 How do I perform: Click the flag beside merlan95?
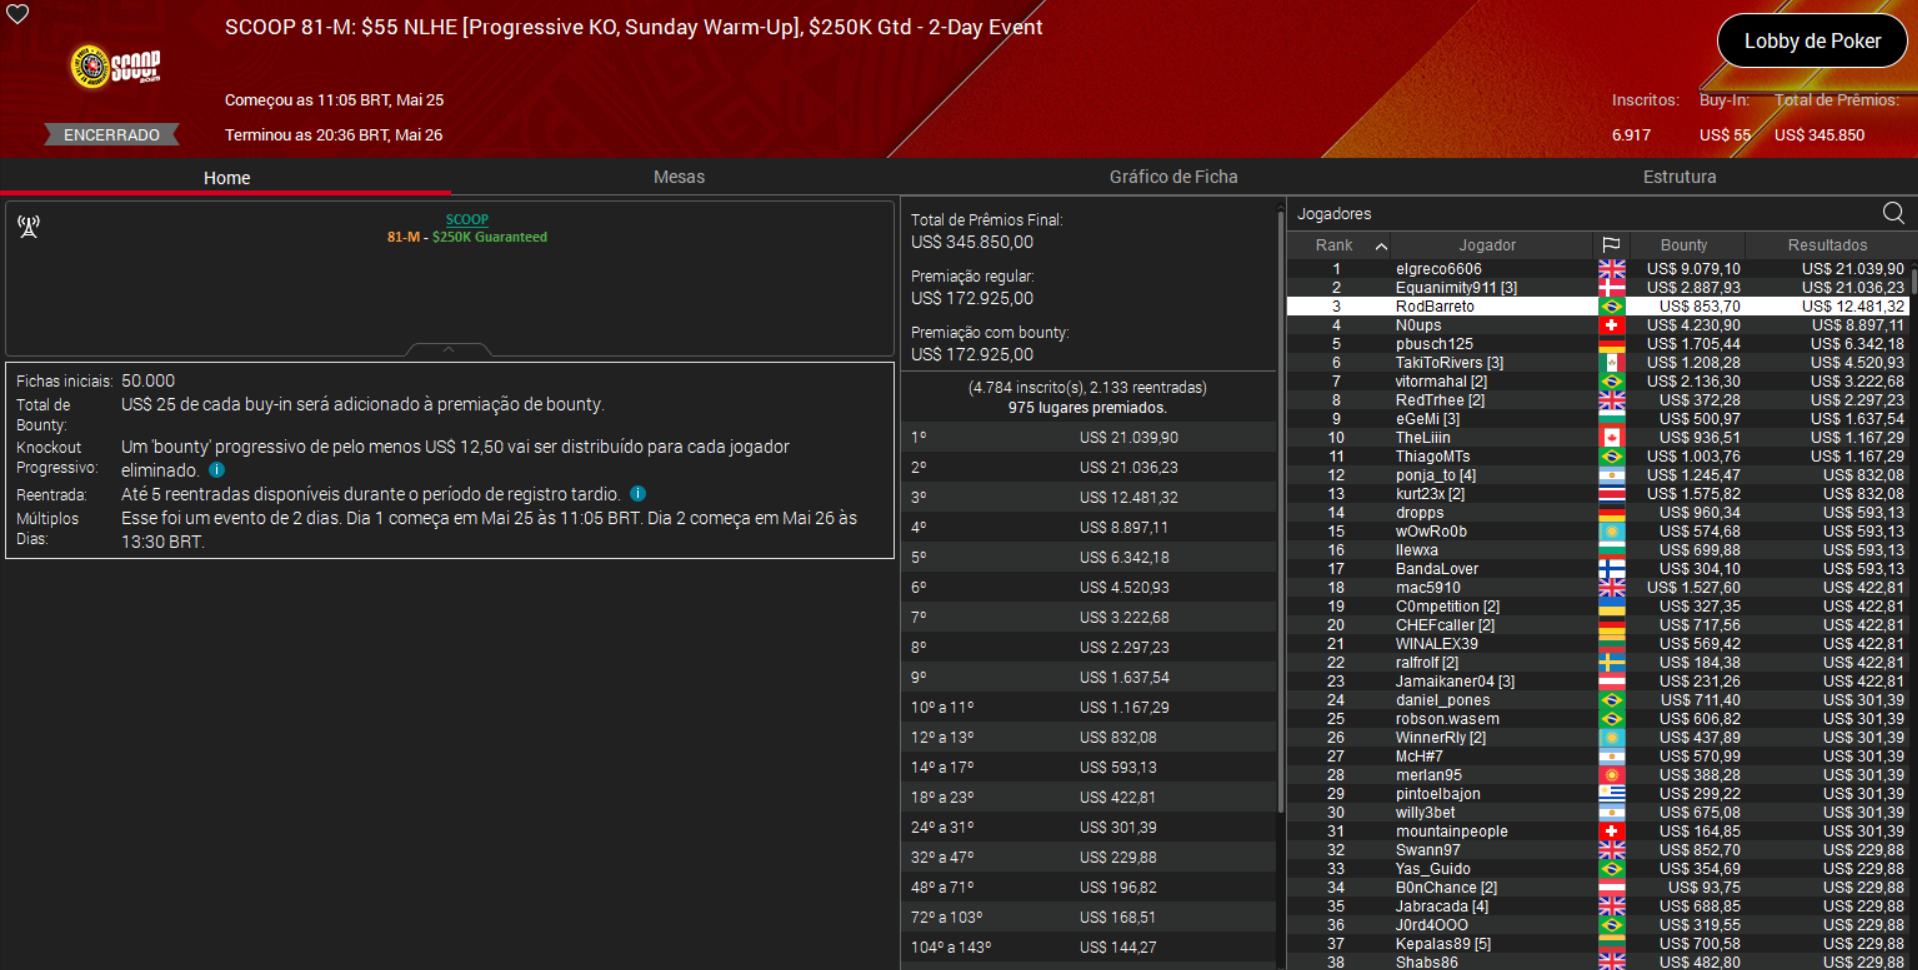point(1611,775)
